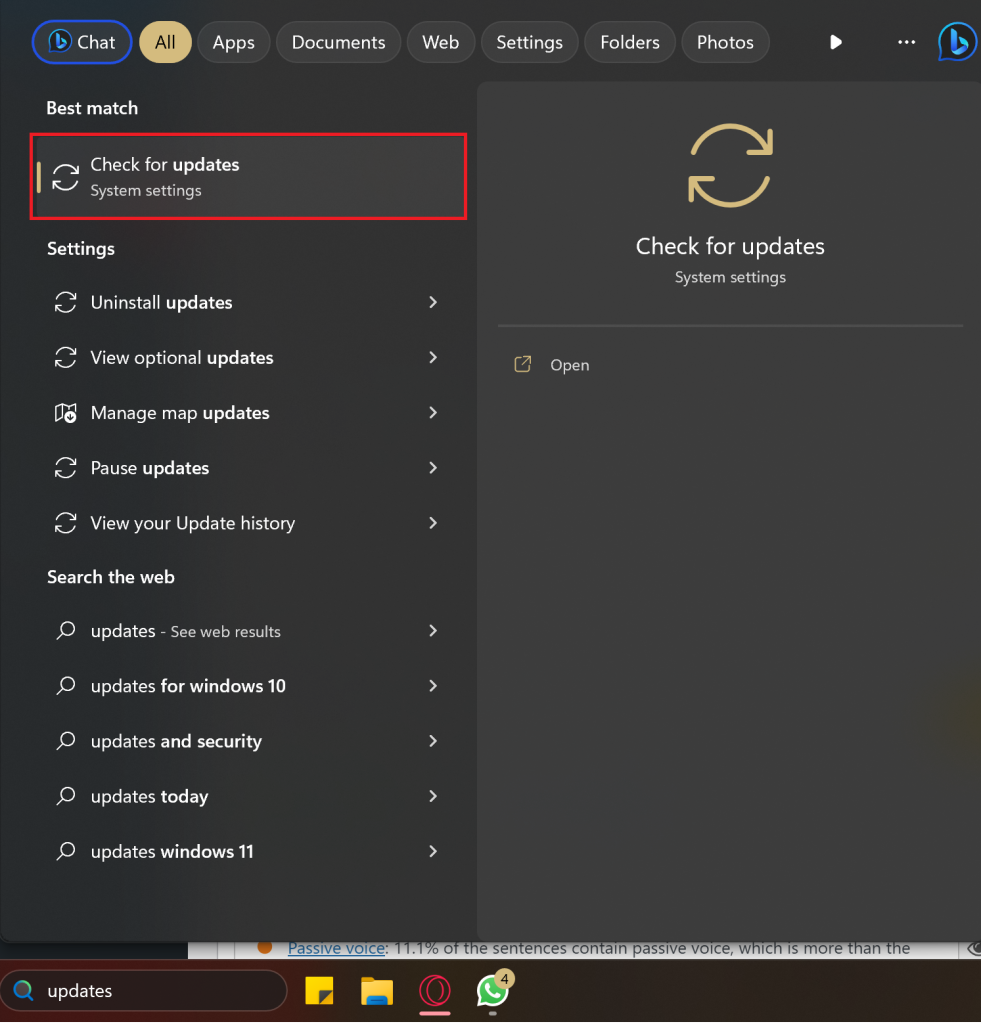Viewport: 981px width, 1024px height.
Task: Click the large Check for updates sync icon
Action: pos(730,165)
